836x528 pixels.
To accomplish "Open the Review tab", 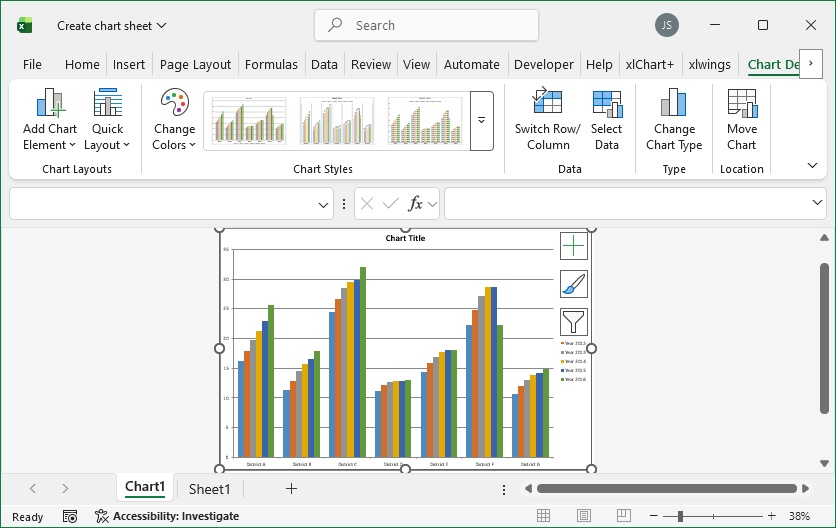I will pos(371,65).
